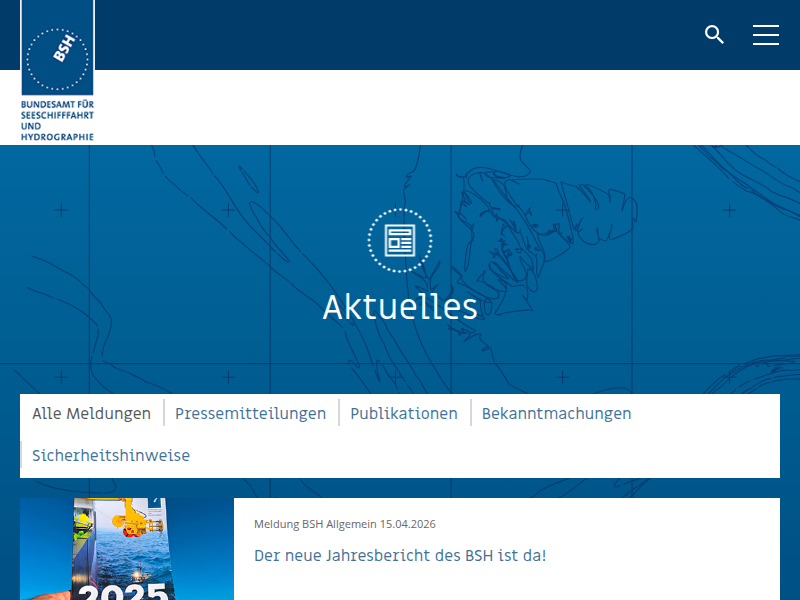Image resolution: width=800 pixels, height=600 pixels.
Task: Click the yellow crane in the report cover
Action: click(134, 521)
